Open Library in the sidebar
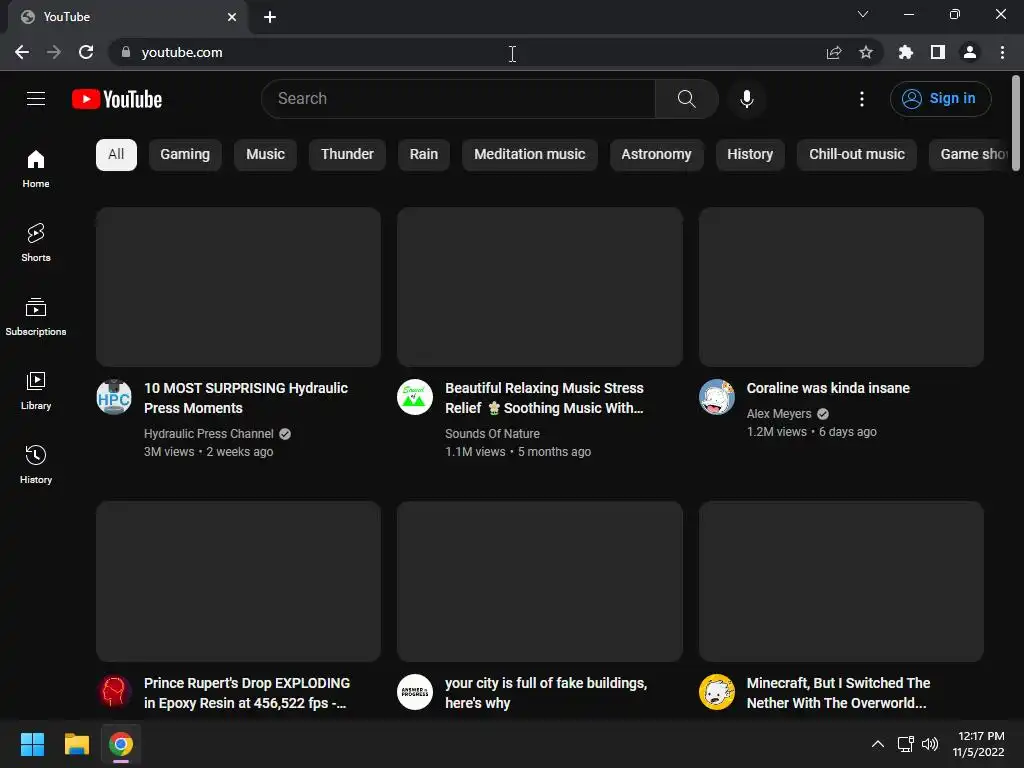The width and height of the screenshot is (1024, 768). pyautogui.click(x=36, y=391)
